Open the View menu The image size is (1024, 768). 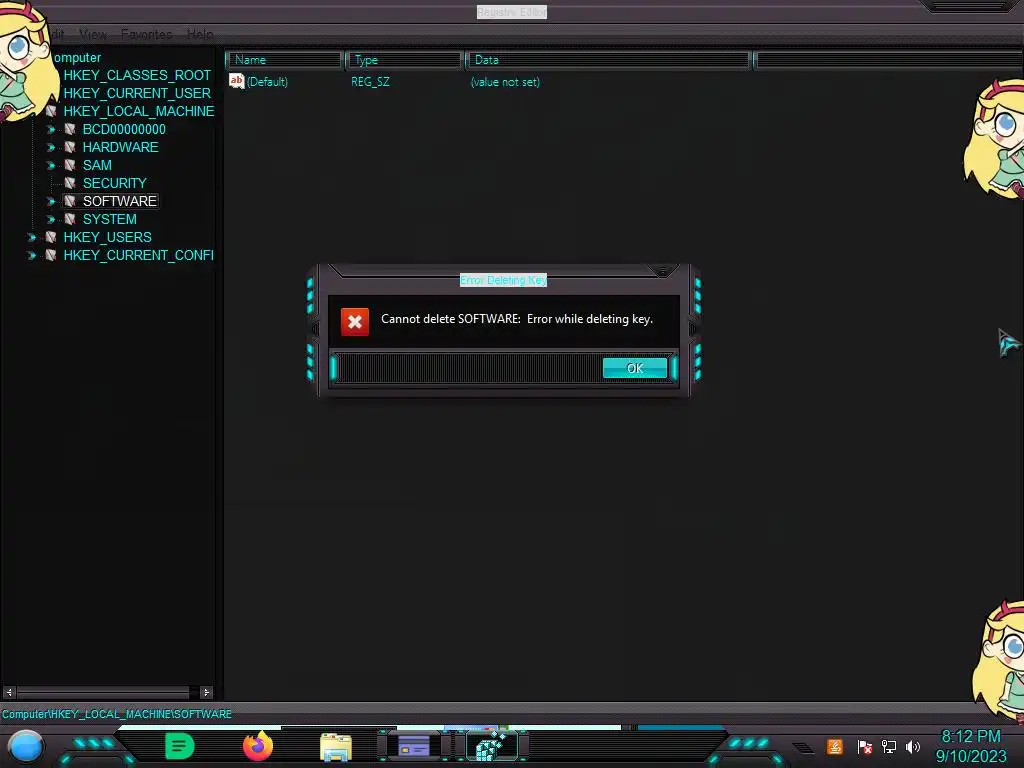[x=93, y=34]
